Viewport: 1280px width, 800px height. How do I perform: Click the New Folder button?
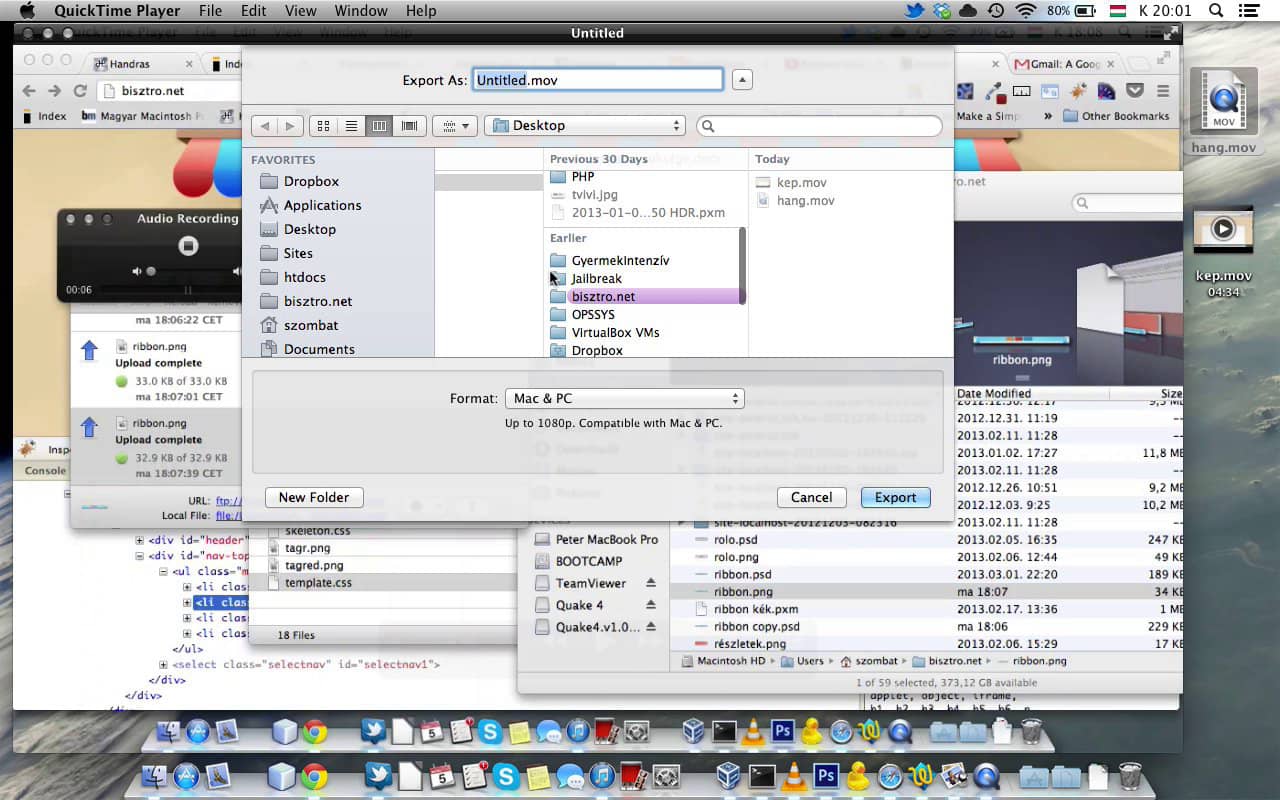(314, 497)
